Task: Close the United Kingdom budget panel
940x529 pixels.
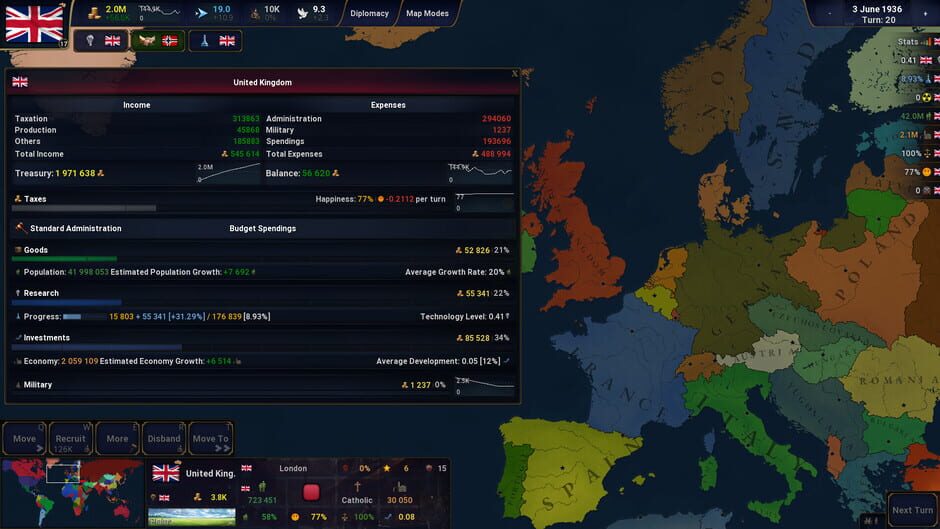Action: pyautogui.click(x=514, y=74)
